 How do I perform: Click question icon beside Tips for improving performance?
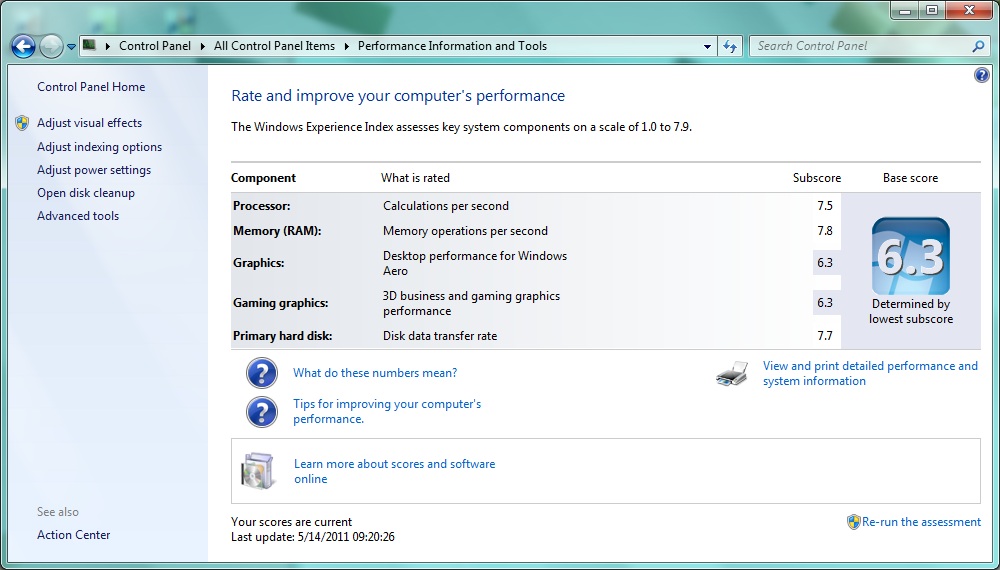[262, 412]
